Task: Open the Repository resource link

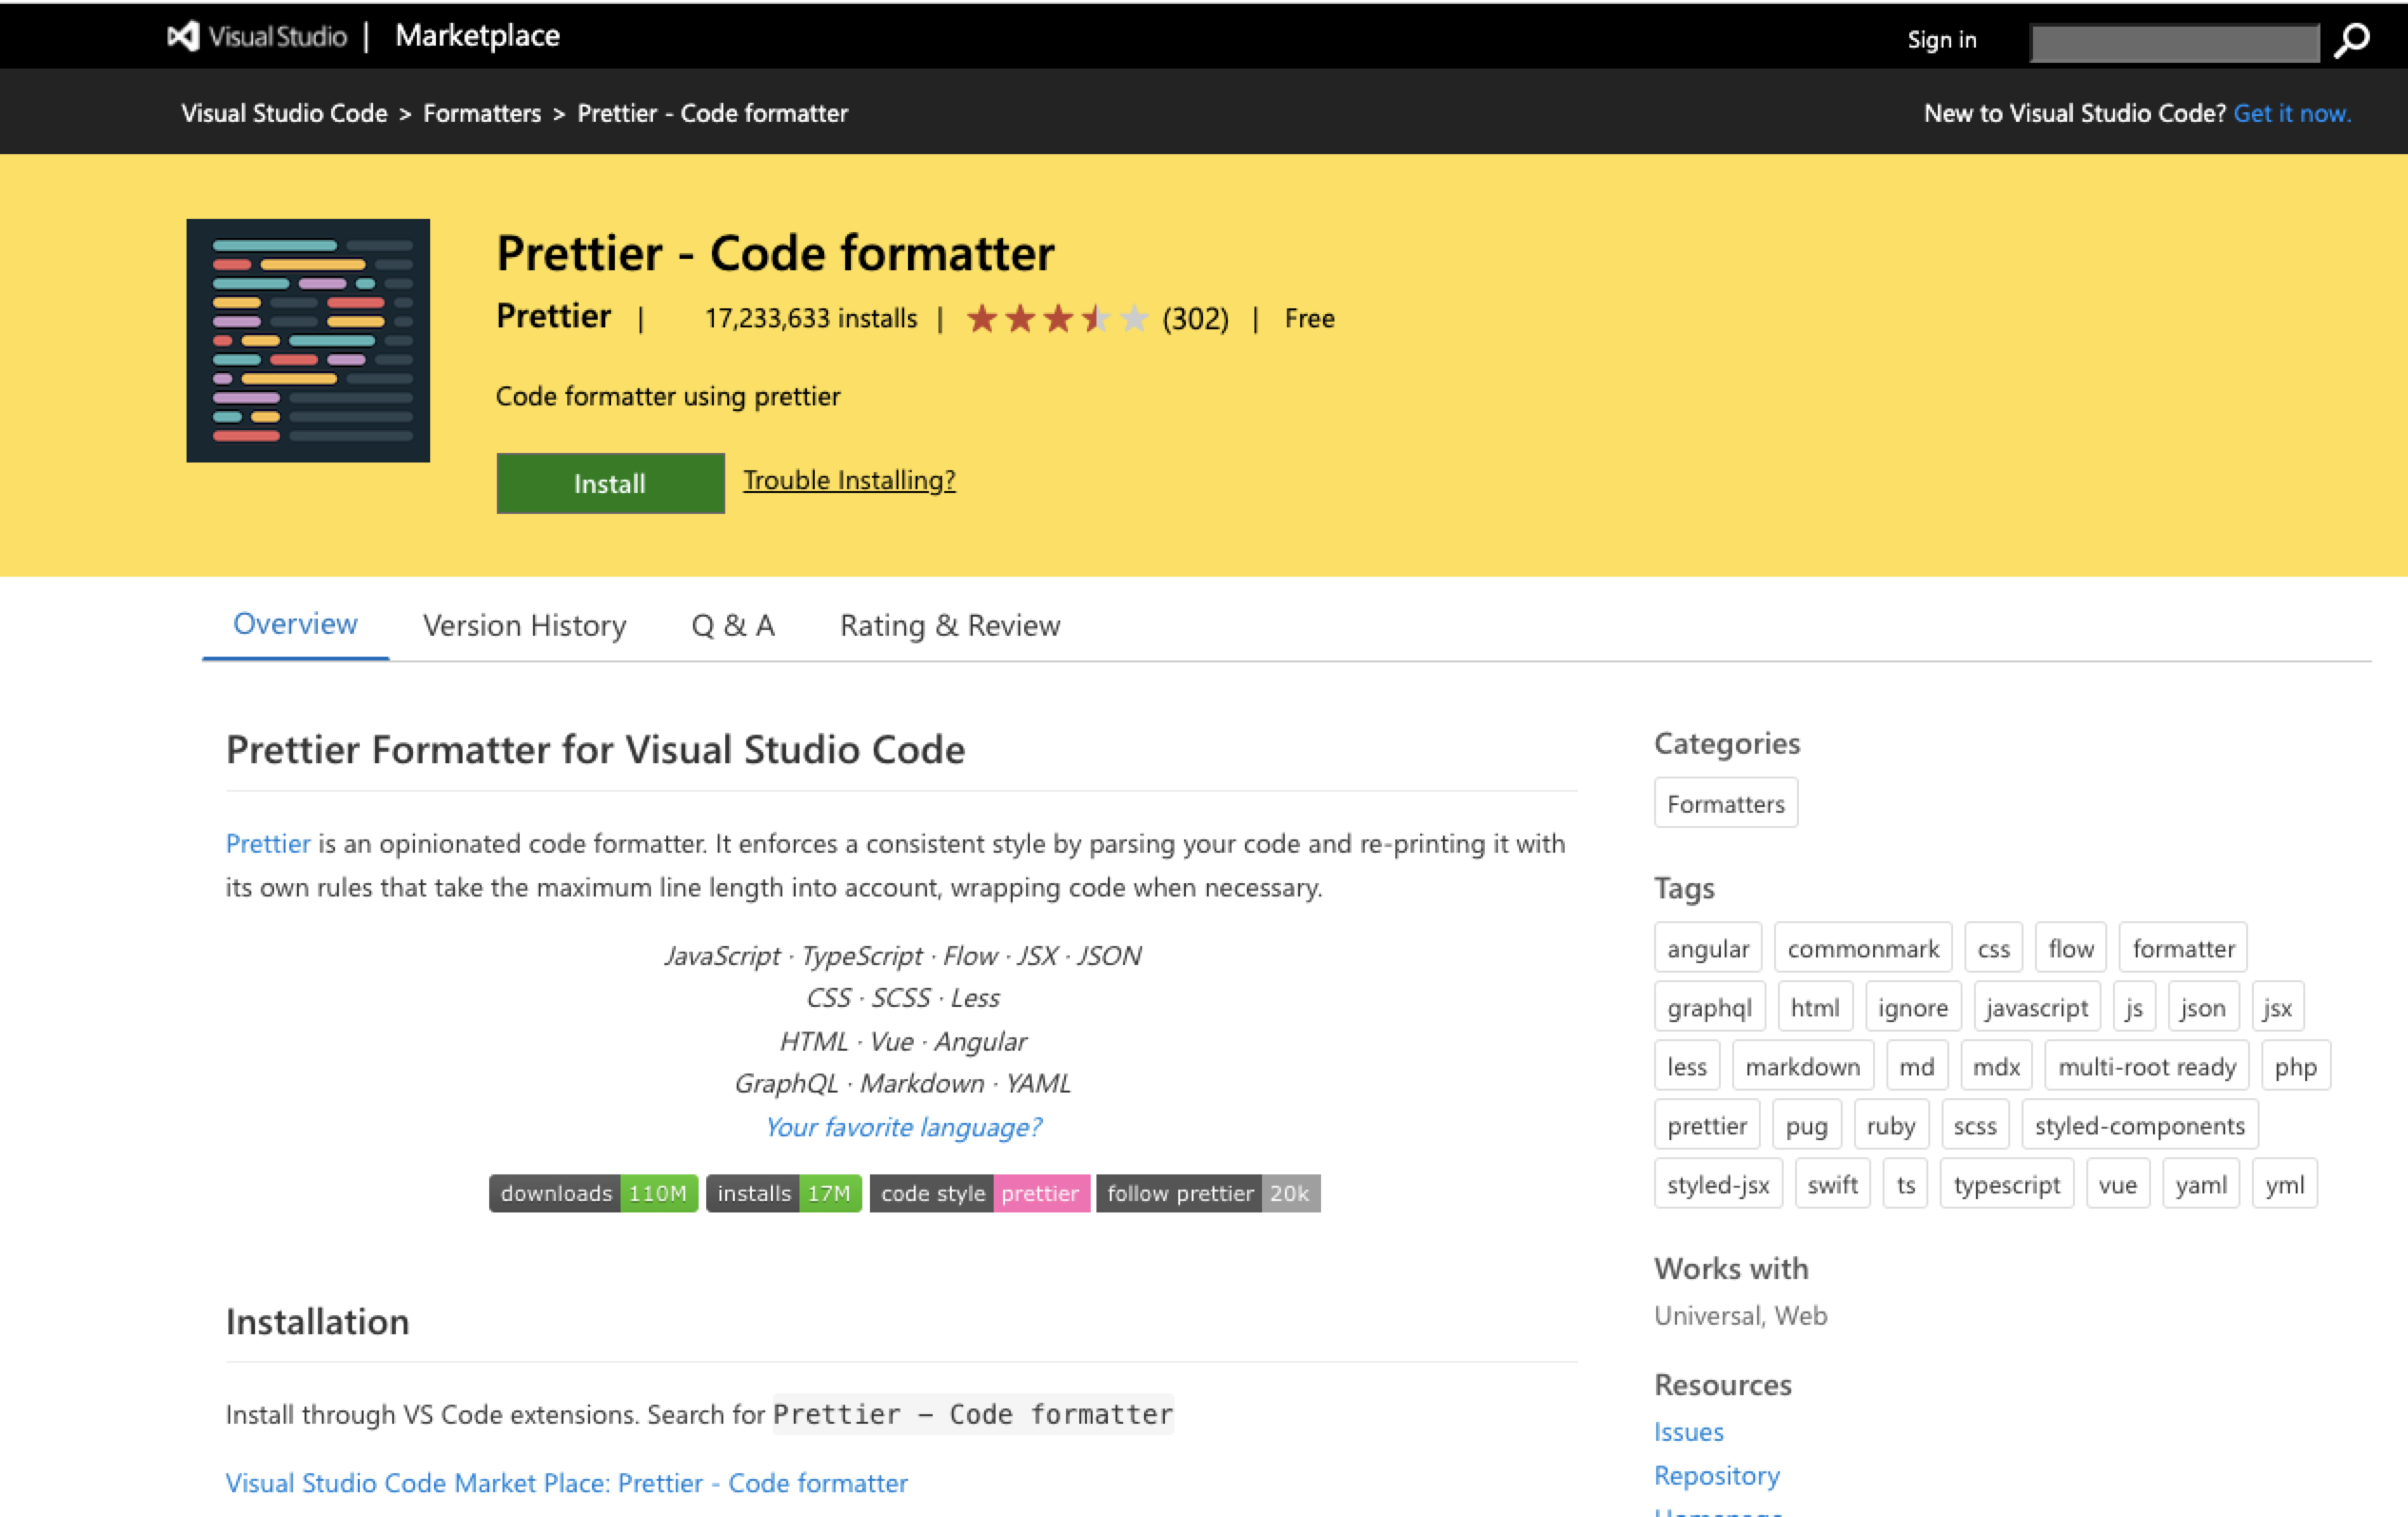Action: (x=1716, y=1475)
